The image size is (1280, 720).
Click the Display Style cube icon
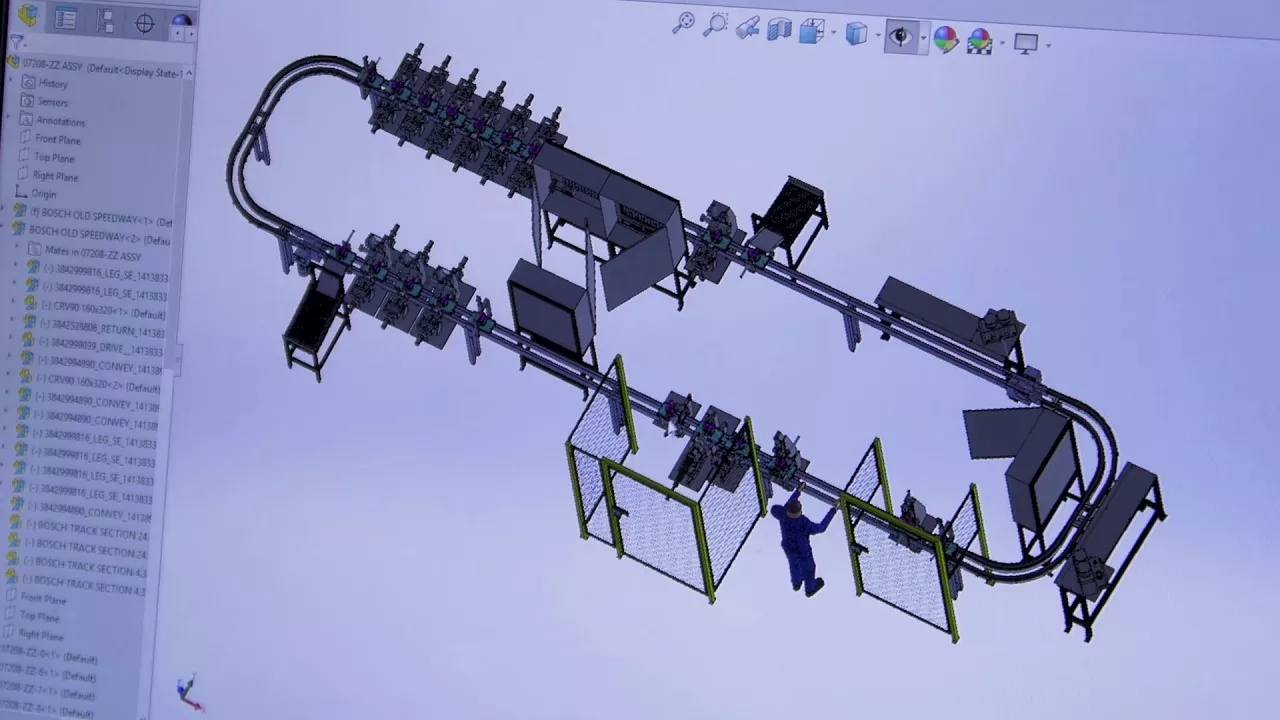point(856,34)
